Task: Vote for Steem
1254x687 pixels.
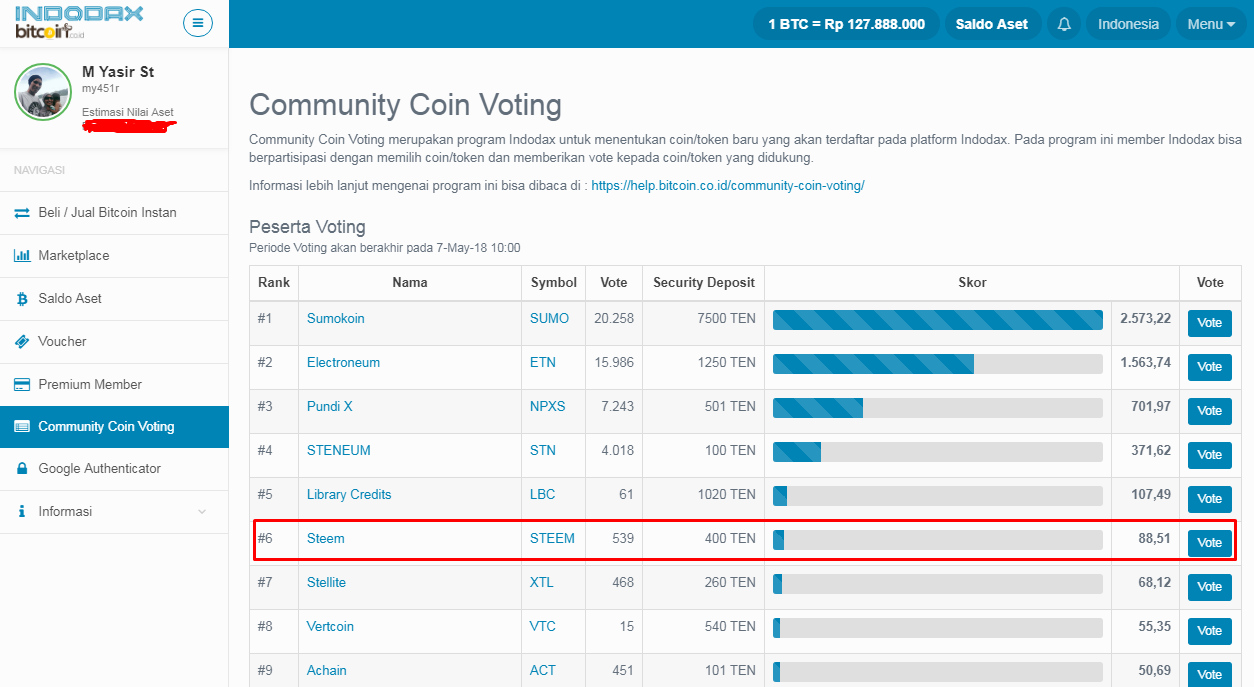Action: coord(1209,543)
